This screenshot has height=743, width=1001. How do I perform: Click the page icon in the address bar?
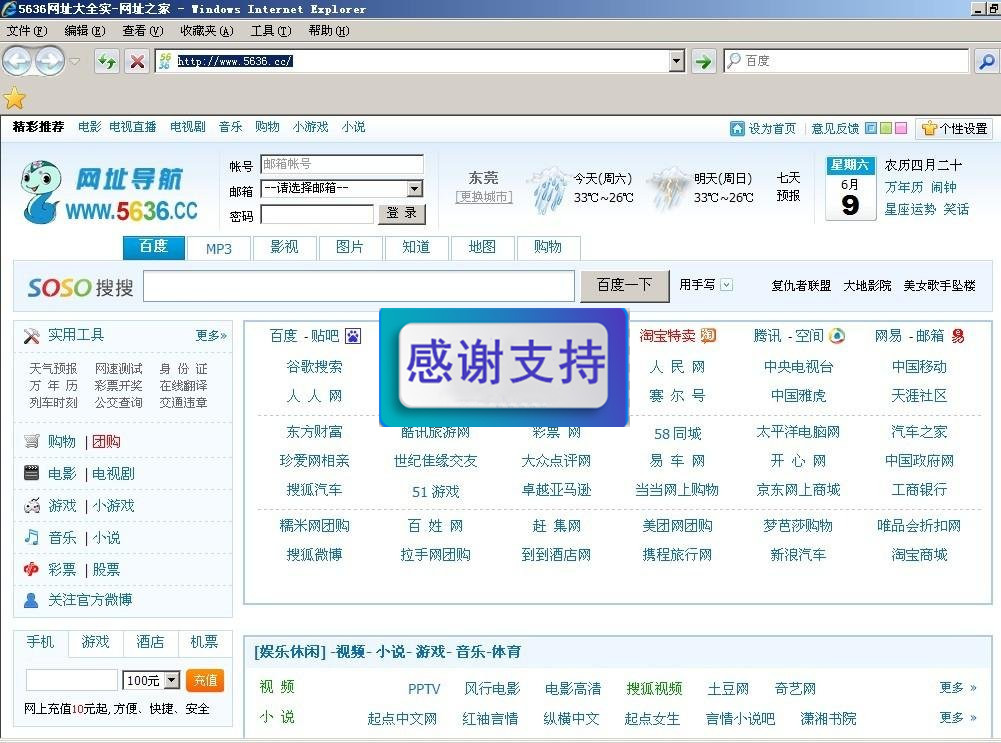pos(165,61)
